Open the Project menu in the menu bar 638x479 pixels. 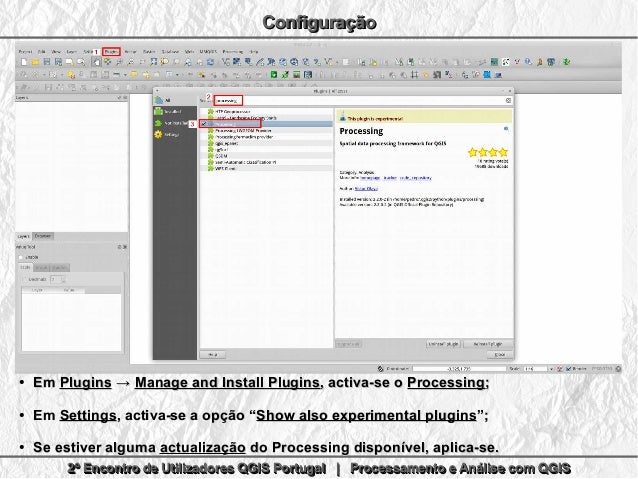click(25, 52)
